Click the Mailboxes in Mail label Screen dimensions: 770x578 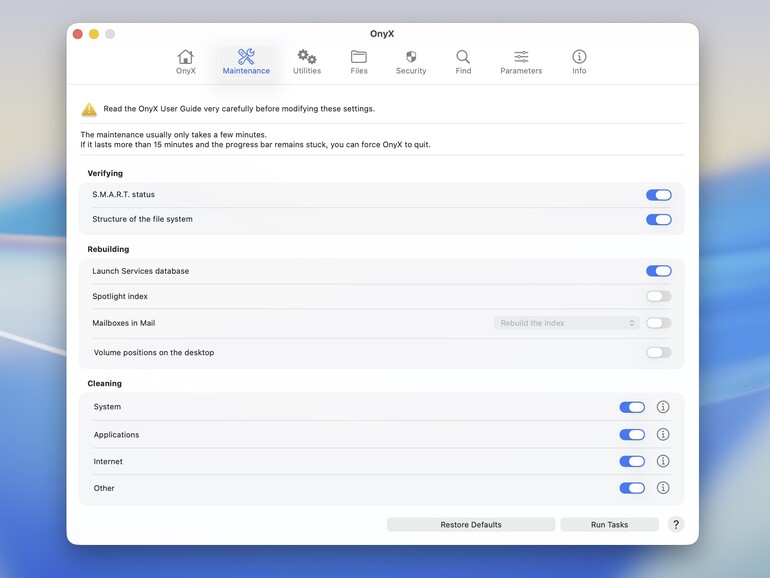pyautogui.click(x=124, y=323)
